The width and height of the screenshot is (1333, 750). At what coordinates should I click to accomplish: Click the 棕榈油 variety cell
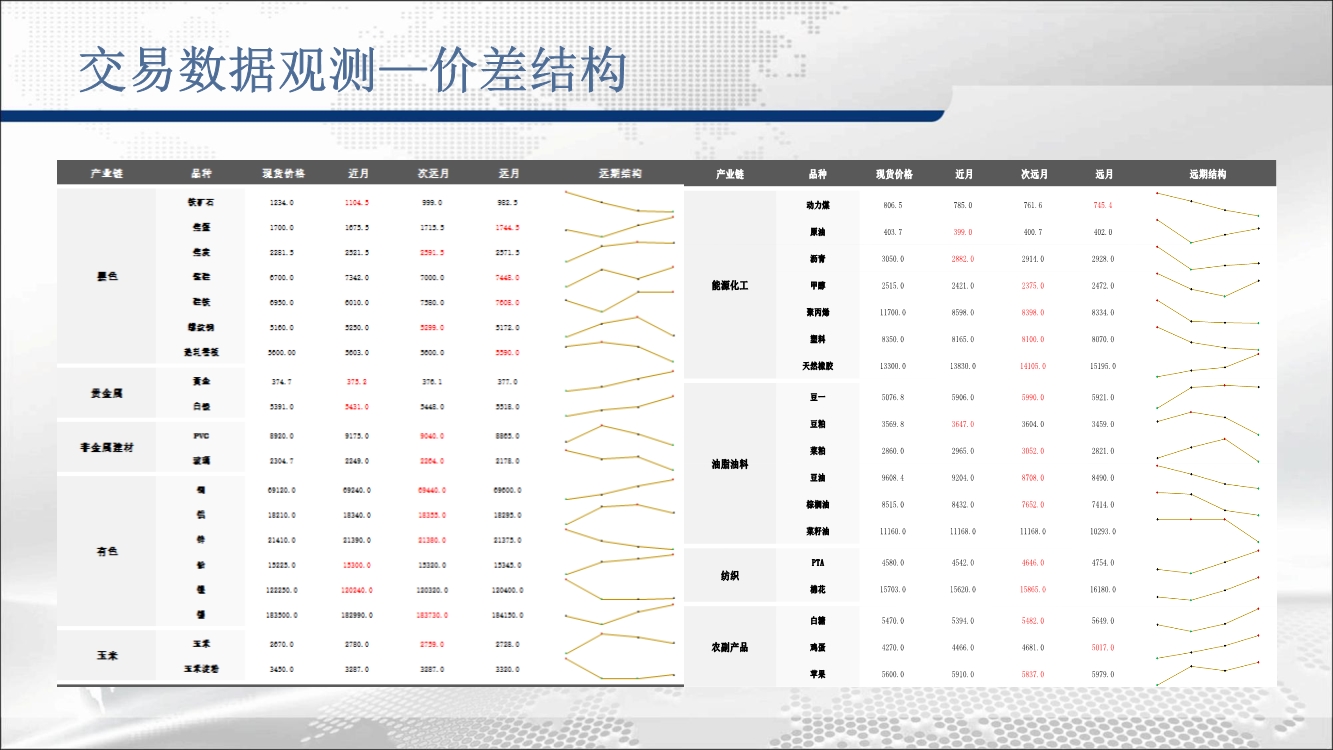(x=818, y=505)
